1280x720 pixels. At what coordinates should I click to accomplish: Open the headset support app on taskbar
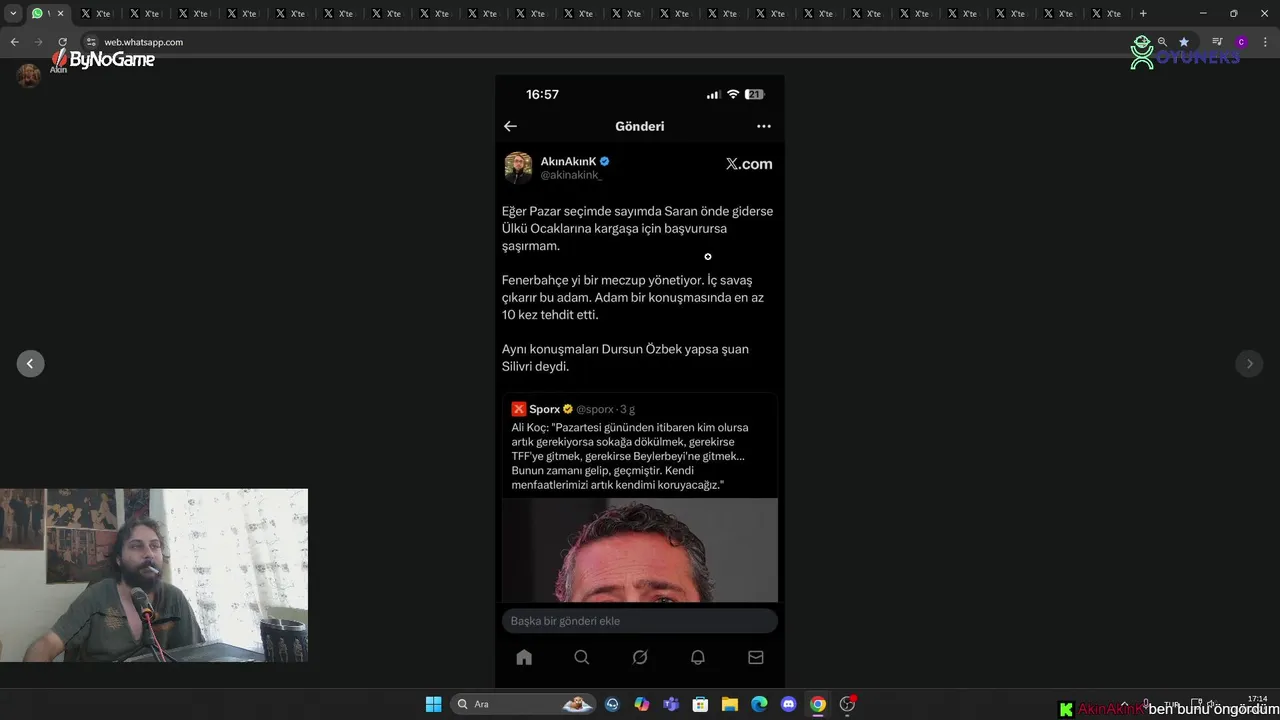tap(612, 704)
